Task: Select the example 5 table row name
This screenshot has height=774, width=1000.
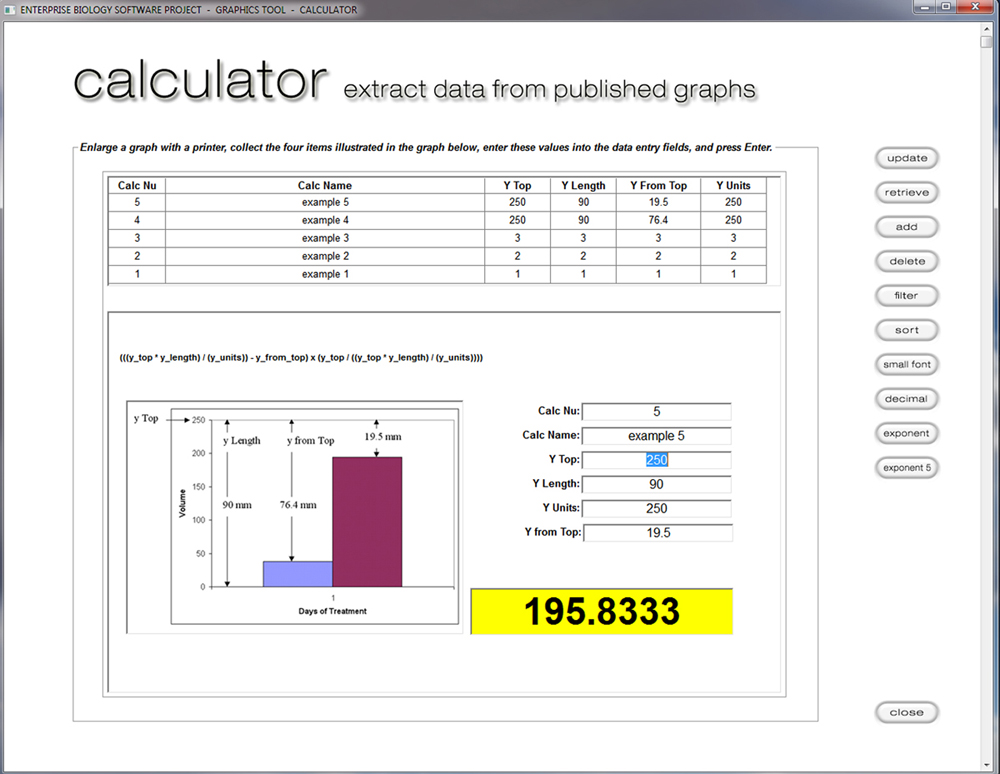Action: 325,202
